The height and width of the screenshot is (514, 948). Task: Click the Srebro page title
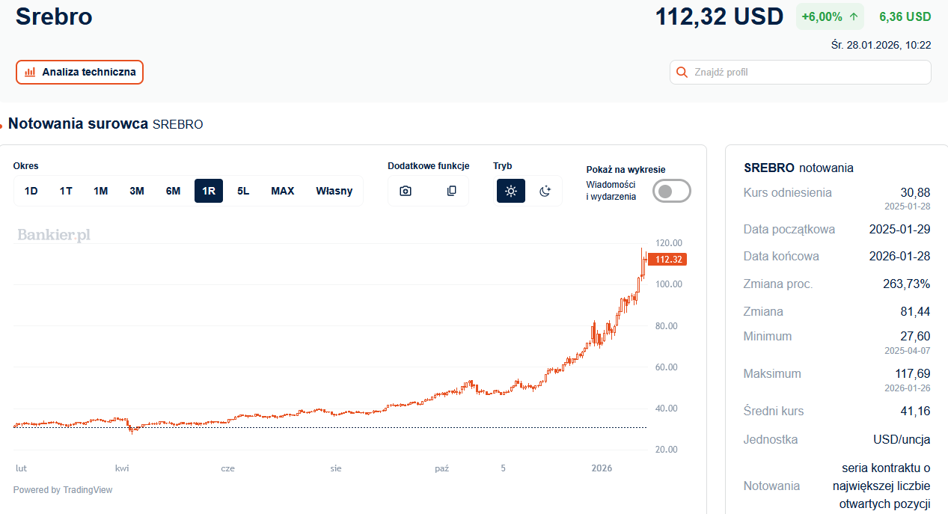pos(54,16)
